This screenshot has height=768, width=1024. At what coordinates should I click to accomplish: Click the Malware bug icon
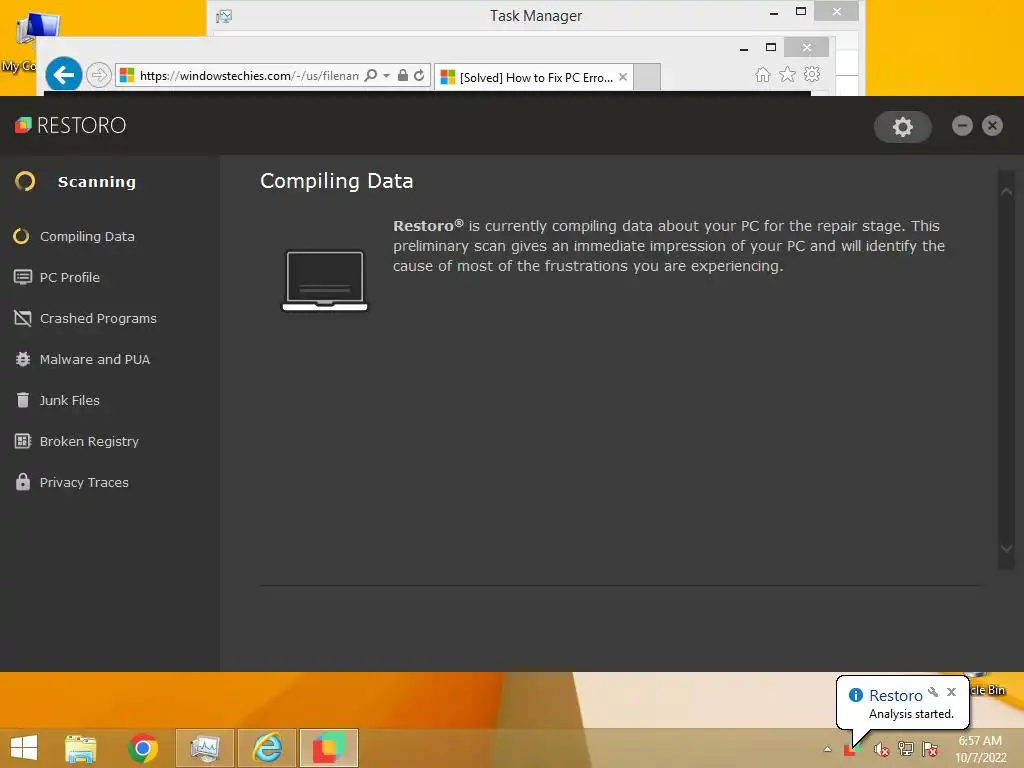(x=23, y=359)
